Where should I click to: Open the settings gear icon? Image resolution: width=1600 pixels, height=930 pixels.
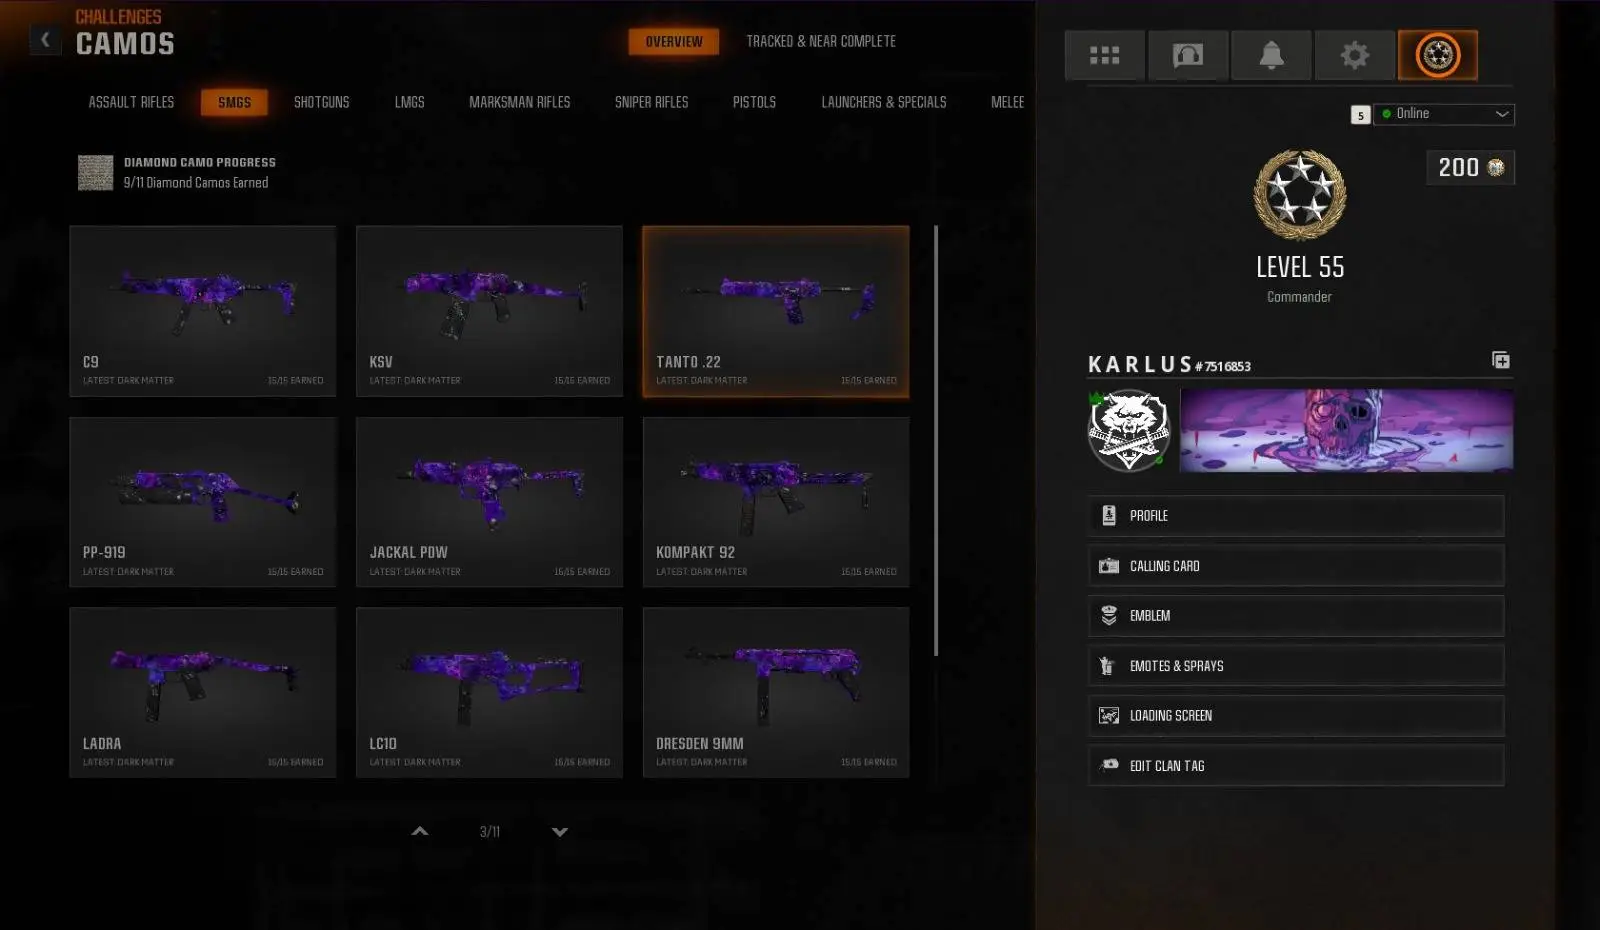click(x=1355, y=55)
